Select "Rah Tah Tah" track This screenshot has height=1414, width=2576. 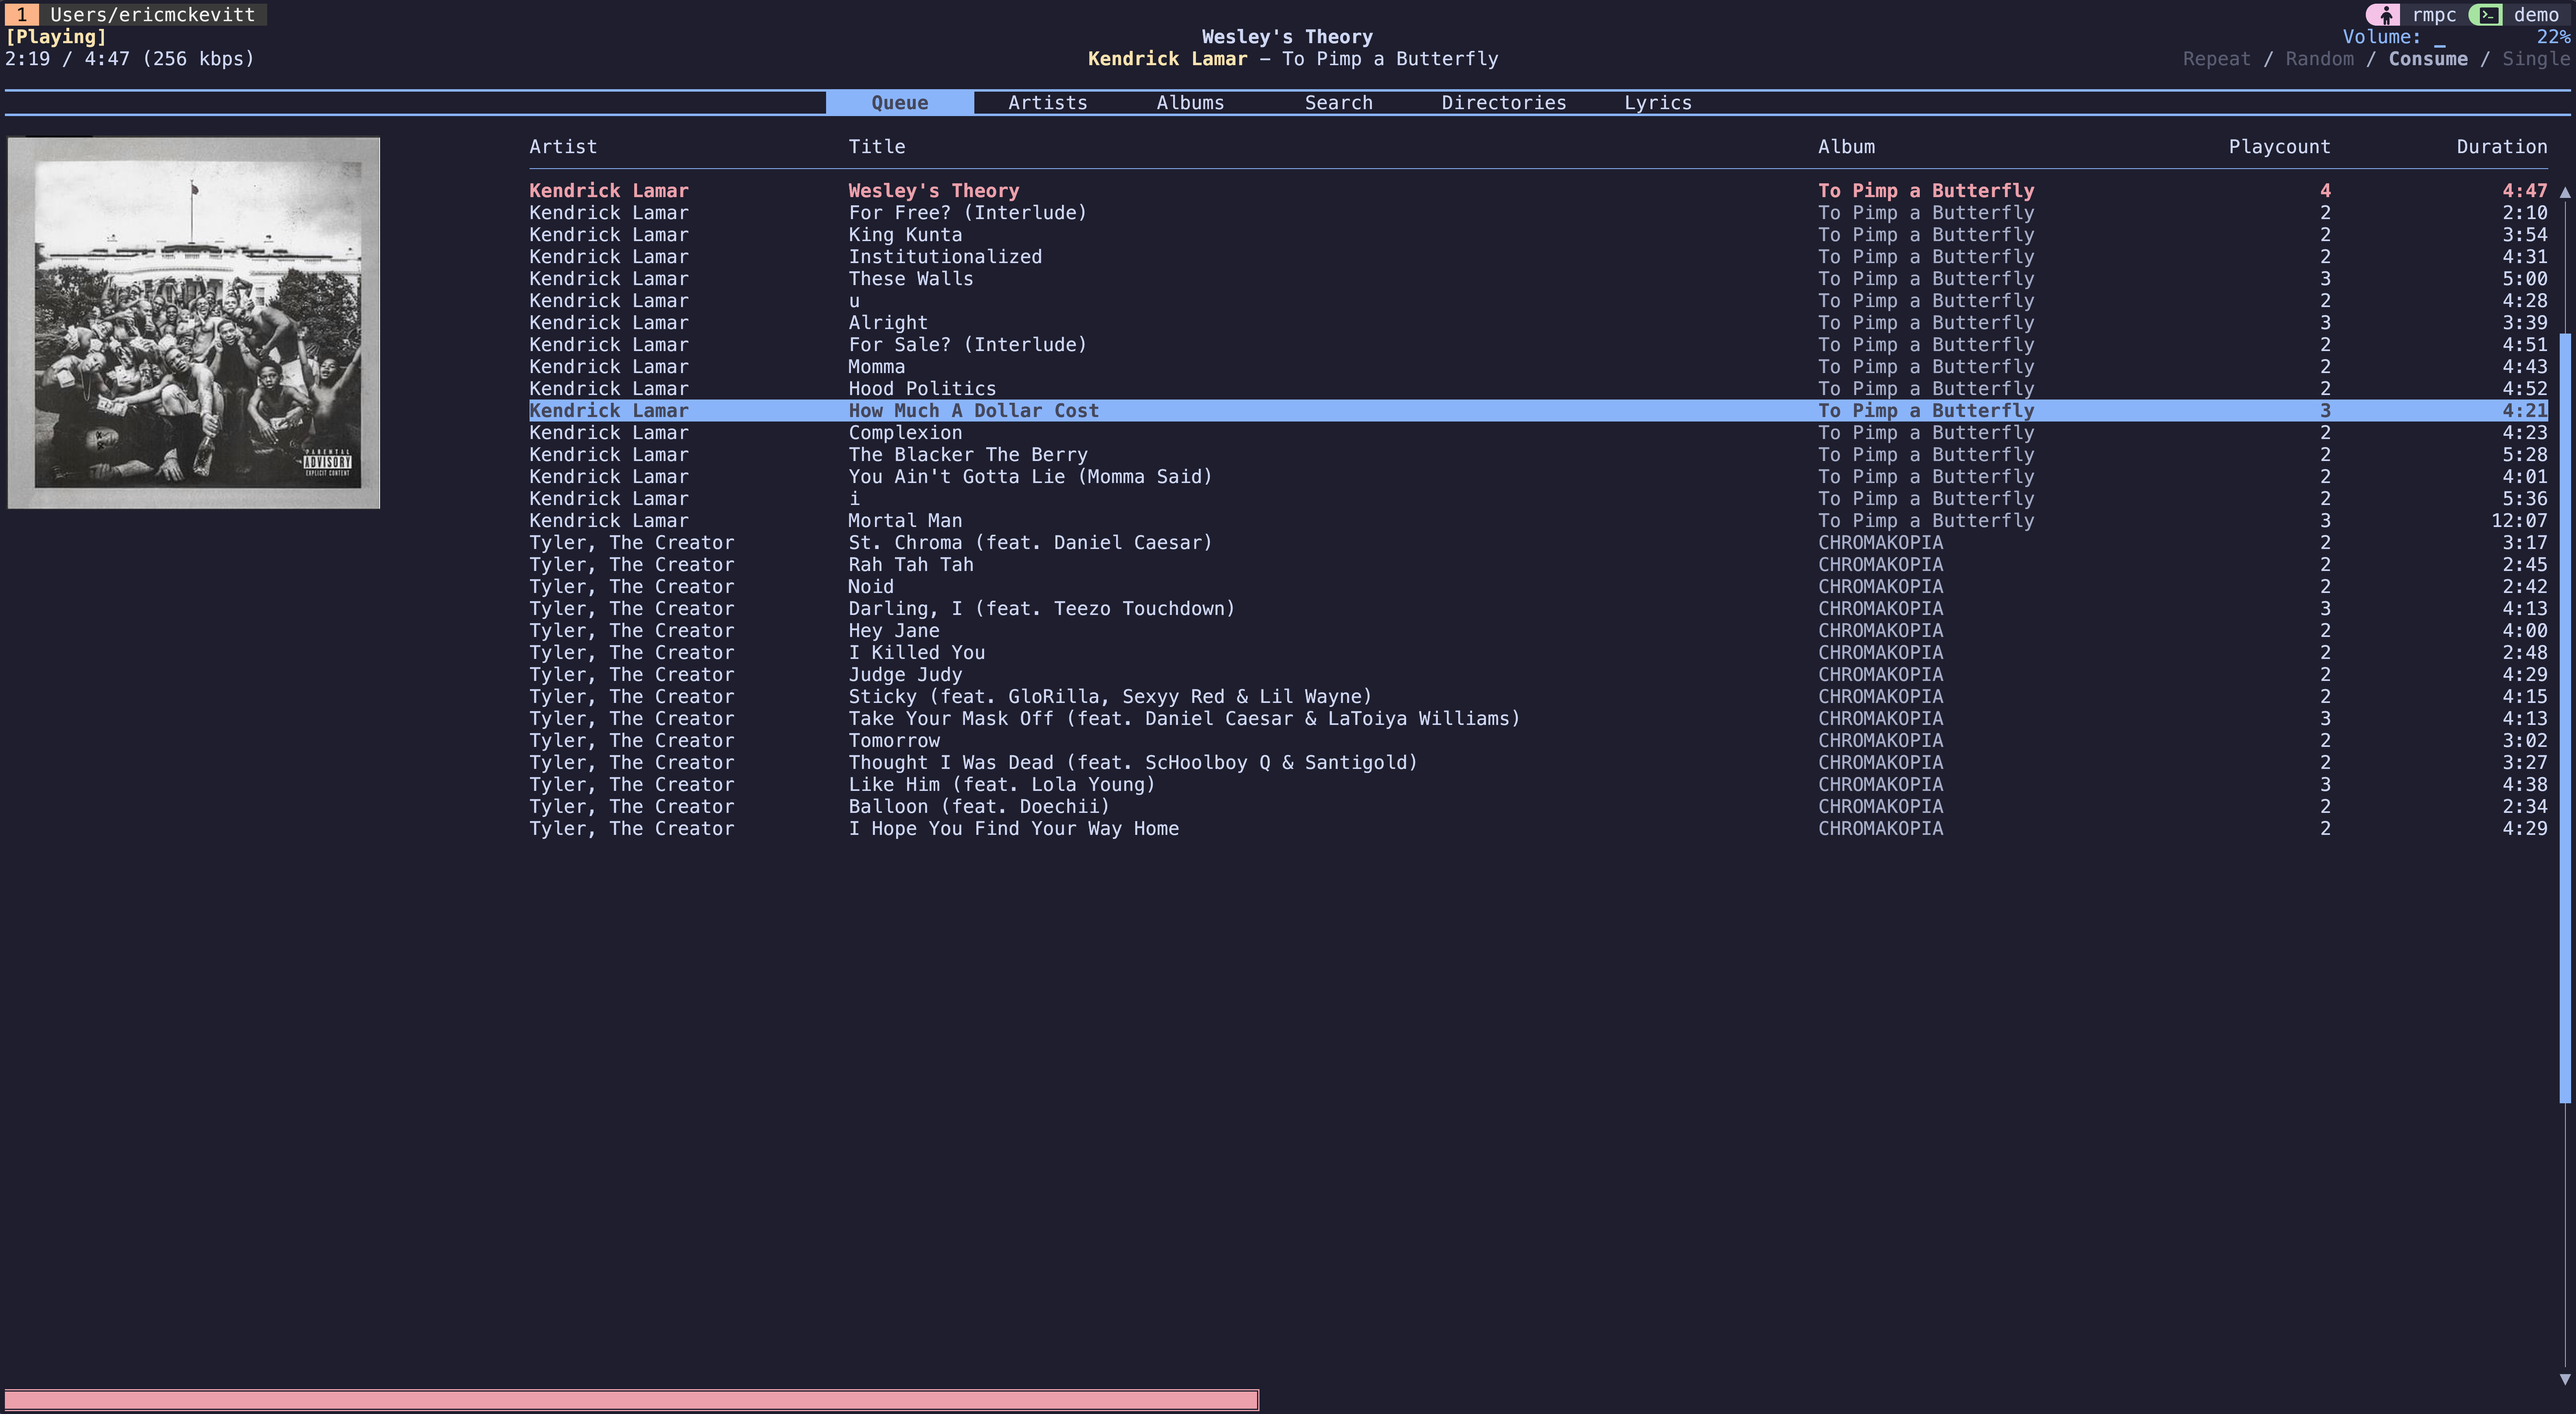click(x=1538, y=565)
